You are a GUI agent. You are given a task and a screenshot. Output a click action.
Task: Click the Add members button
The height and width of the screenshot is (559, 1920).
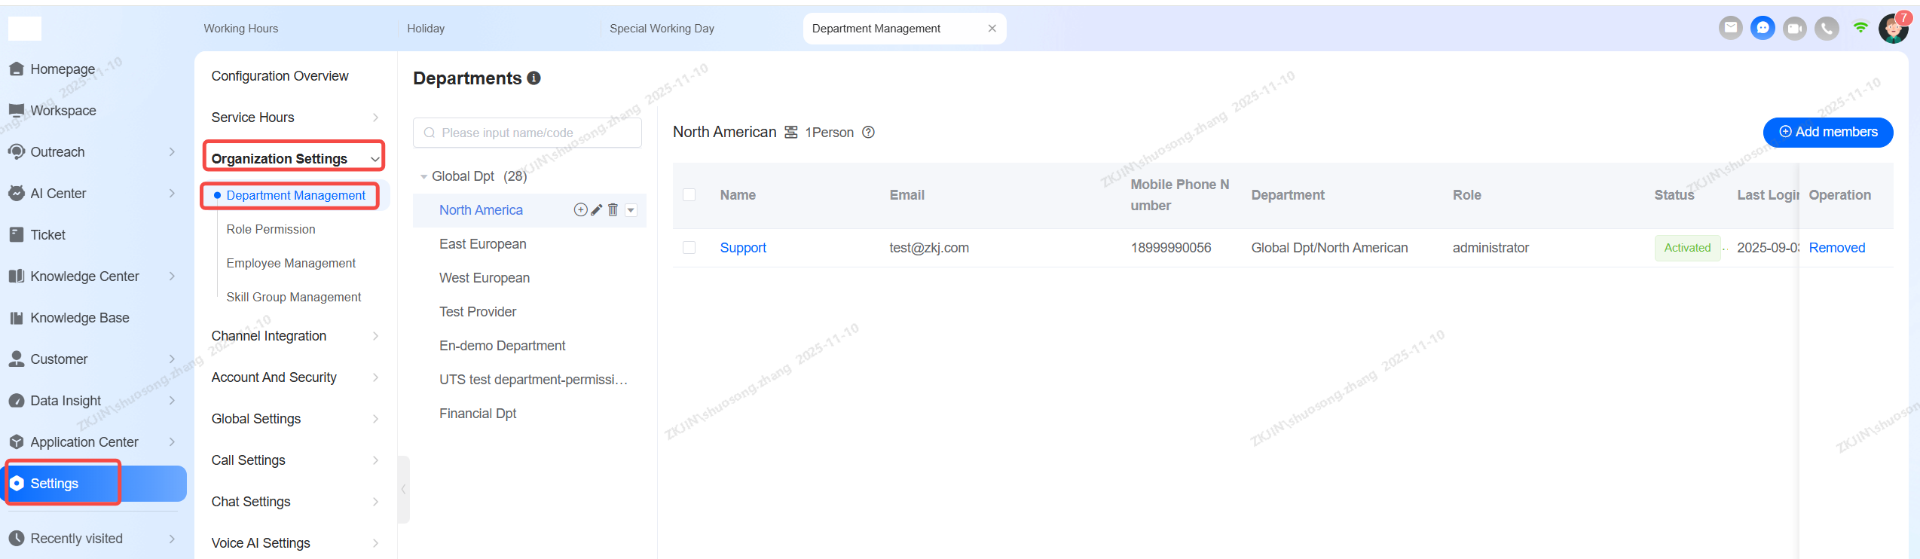1827,132
